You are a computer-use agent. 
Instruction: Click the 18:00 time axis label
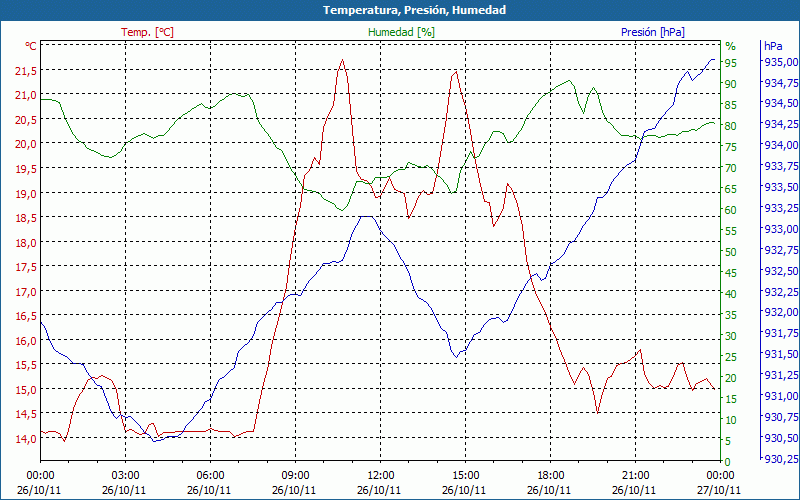tap(551, 476)
